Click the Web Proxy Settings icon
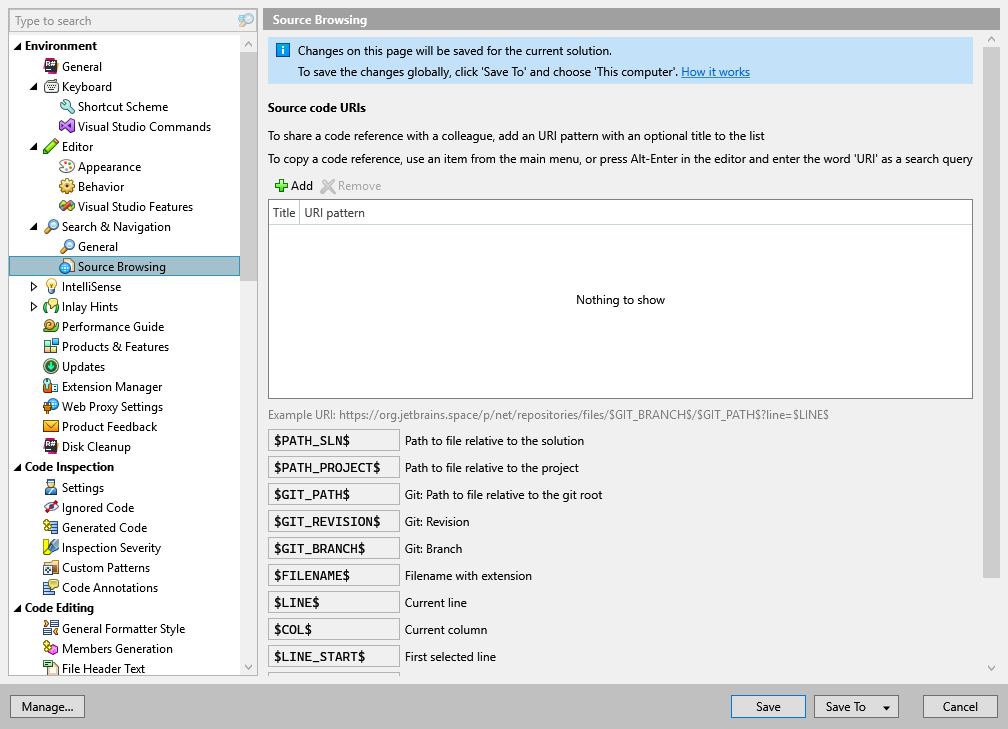 click(x=51, y=406)
